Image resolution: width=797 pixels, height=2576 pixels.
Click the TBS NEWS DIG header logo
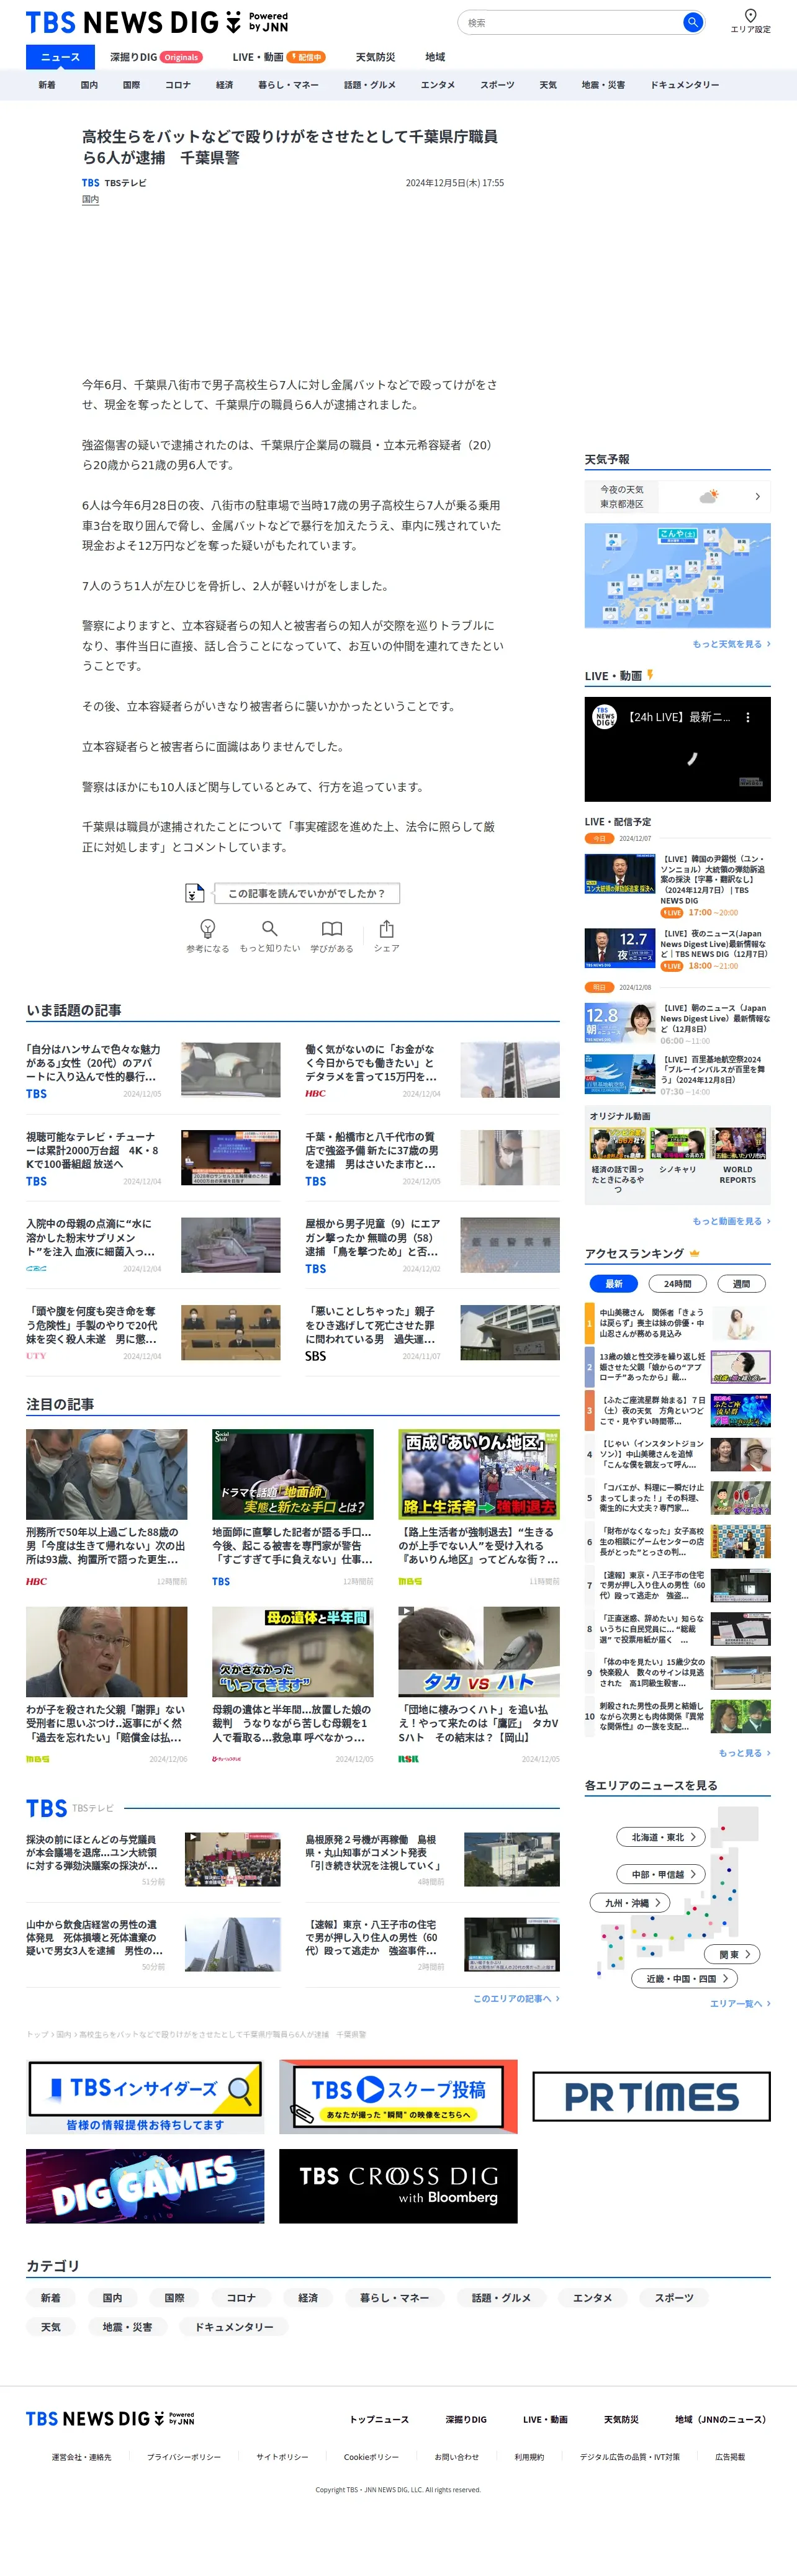[x=156, y=22]
